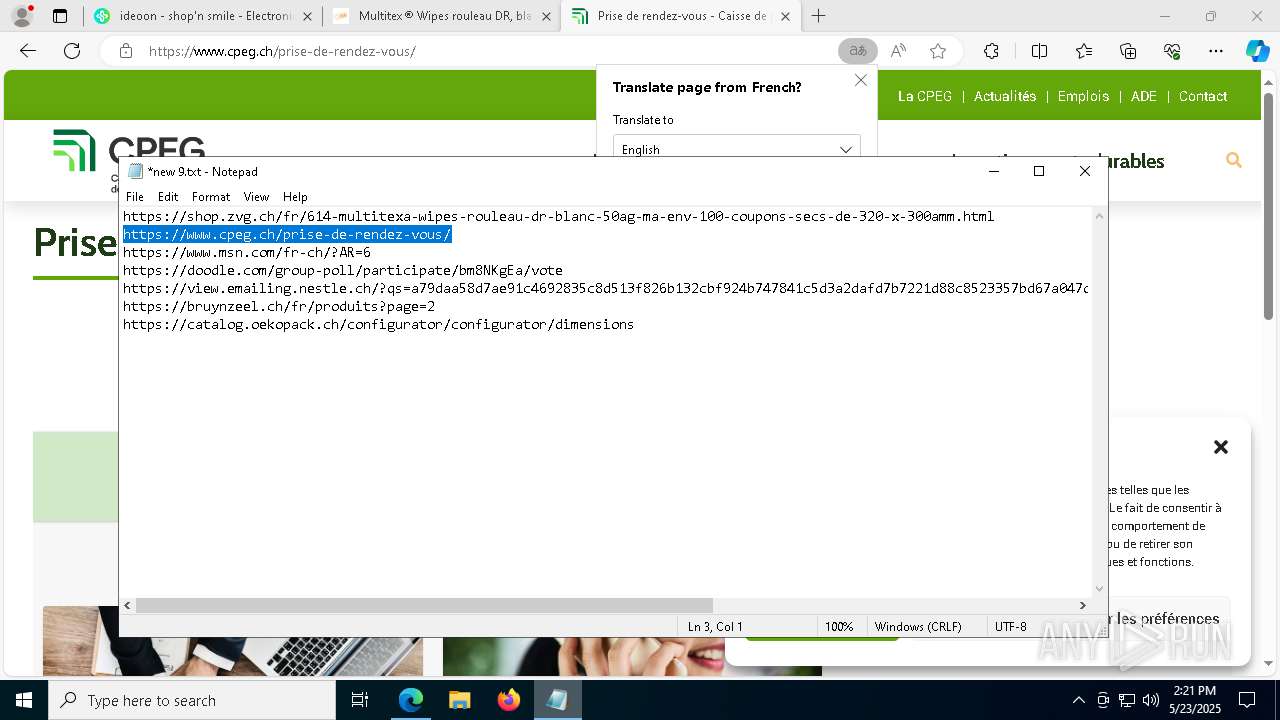The image size is (1280, 720).
Task: Enable Read aloud icon in address bar
Action: pos(898,51)
